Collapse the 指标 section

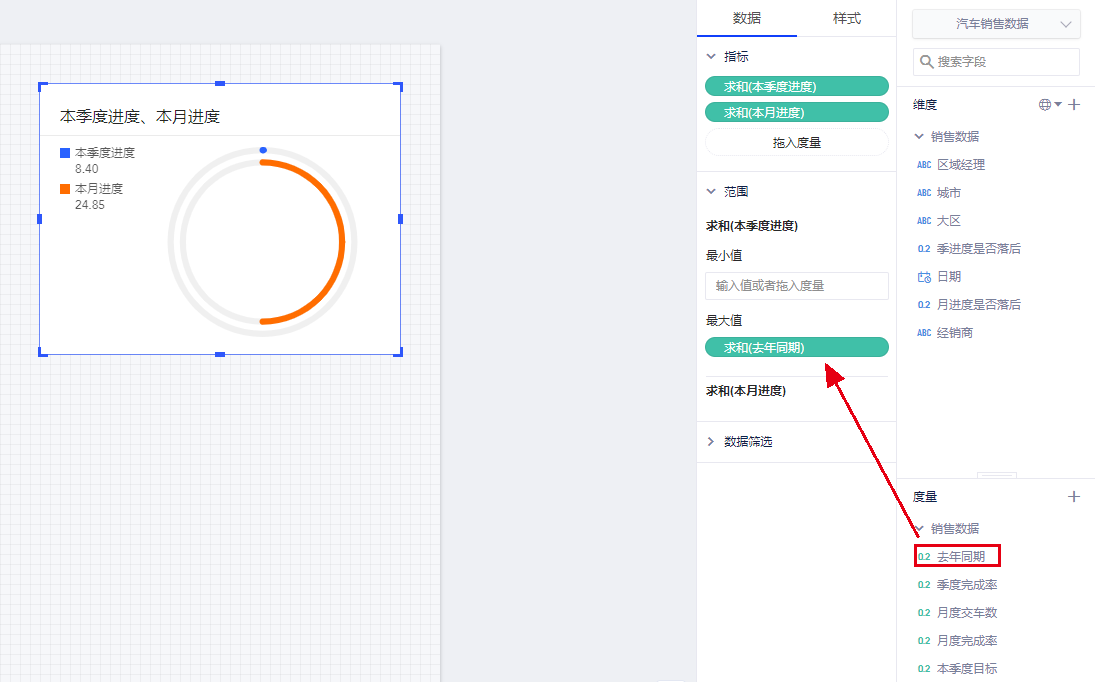[711, 57]
